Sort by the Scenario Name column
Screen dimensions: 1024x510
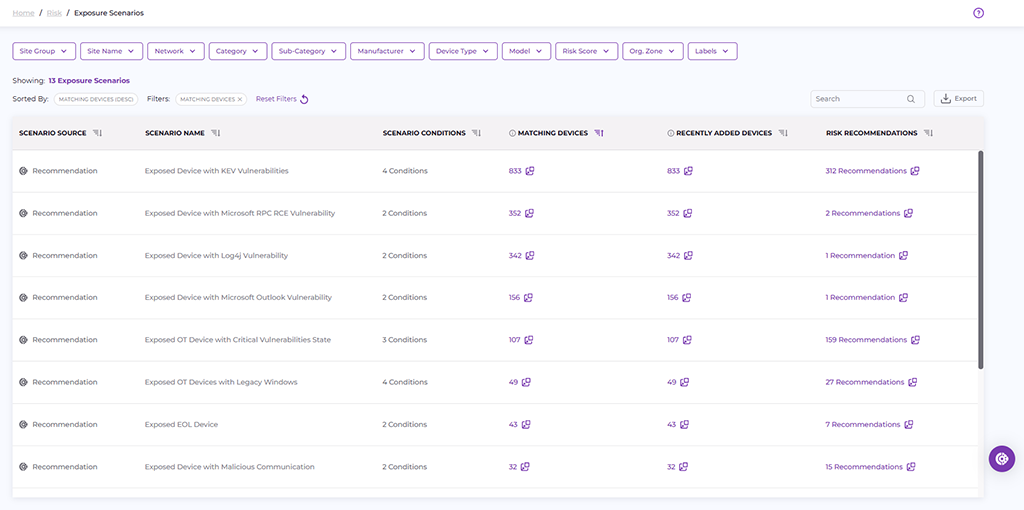(x=215, y=133)
